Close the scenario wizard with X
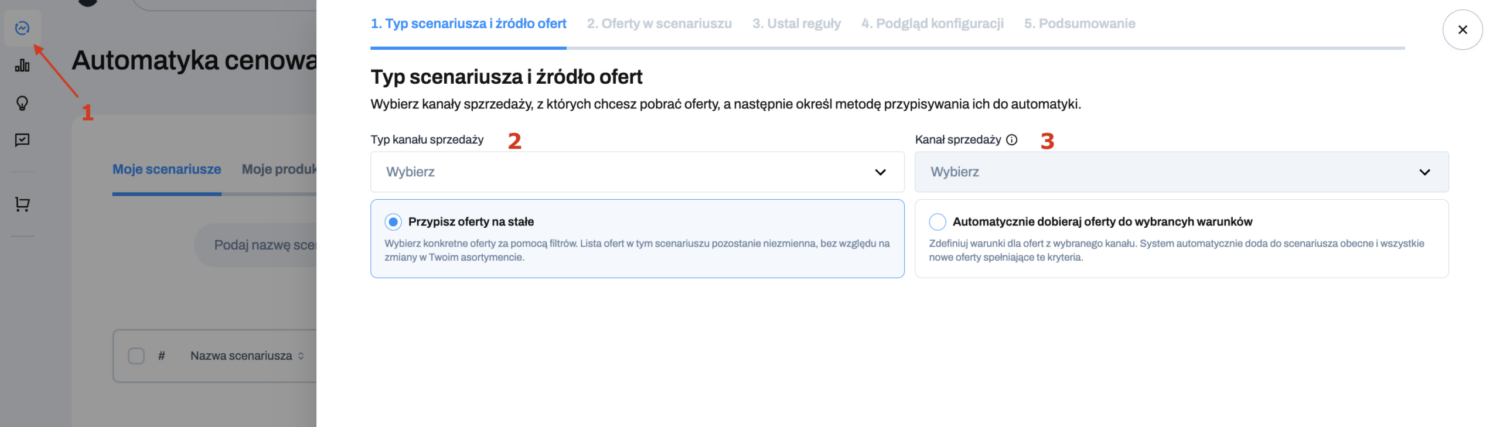1500x427 pixels. click(1462, 30)
